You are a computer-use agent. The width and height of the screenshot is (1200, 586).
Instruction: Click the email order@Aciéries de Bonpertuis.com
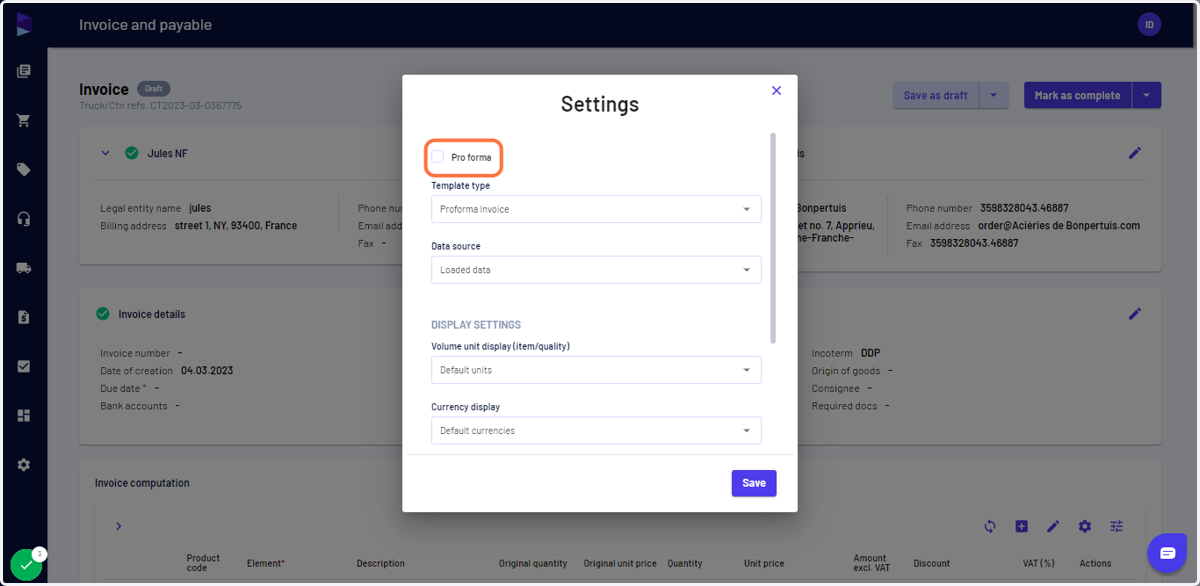[1060, 226]
